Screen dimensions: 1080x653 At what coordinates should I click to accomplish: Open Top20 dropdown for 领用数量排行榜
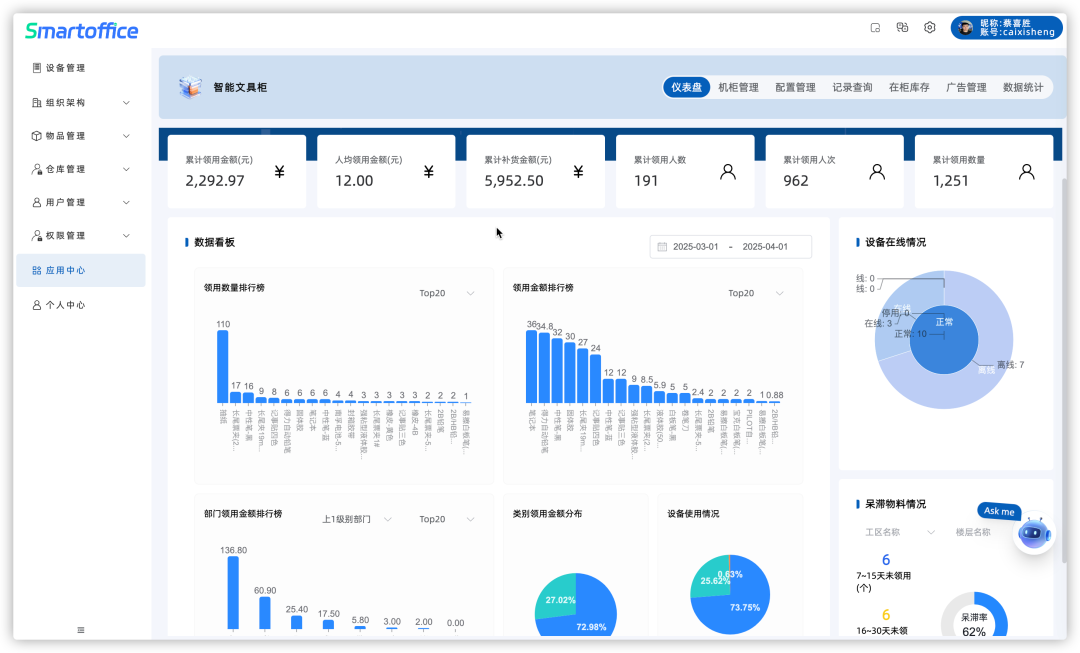(x=446, y=293)
